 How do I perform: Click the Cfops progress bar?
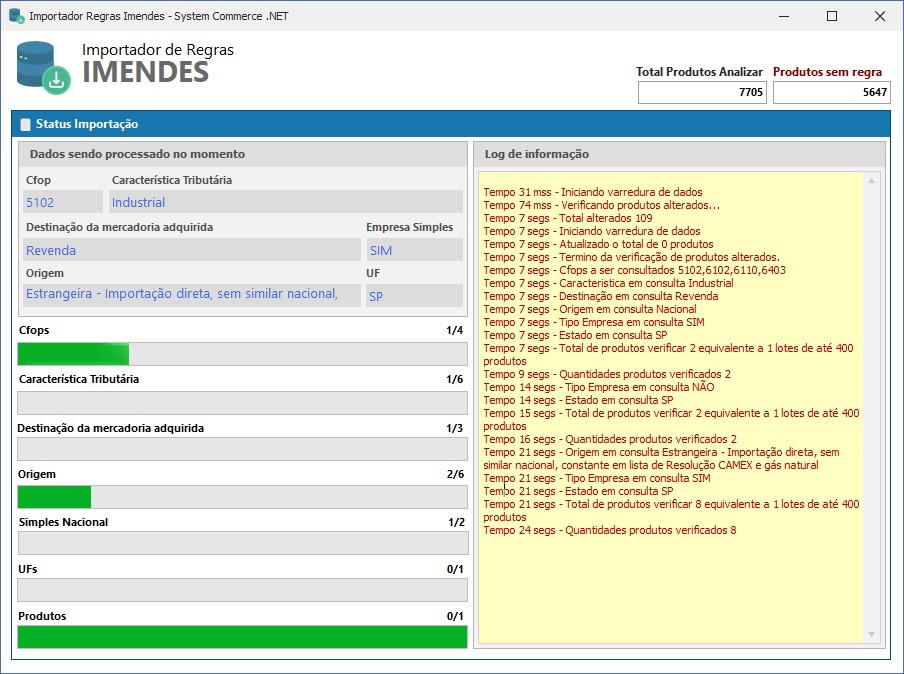tap(243, 354)
